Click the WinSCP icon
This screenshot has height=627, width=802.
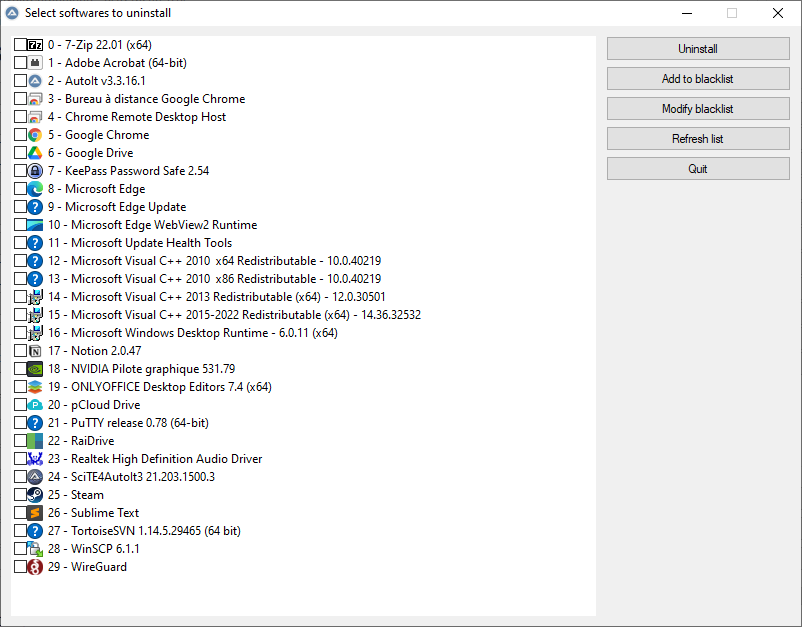tap(35, 549)
